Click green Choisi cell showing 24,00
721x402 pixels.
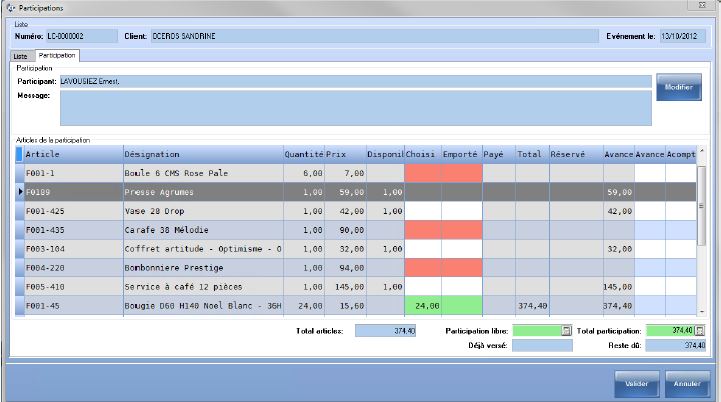coord(422,306)
